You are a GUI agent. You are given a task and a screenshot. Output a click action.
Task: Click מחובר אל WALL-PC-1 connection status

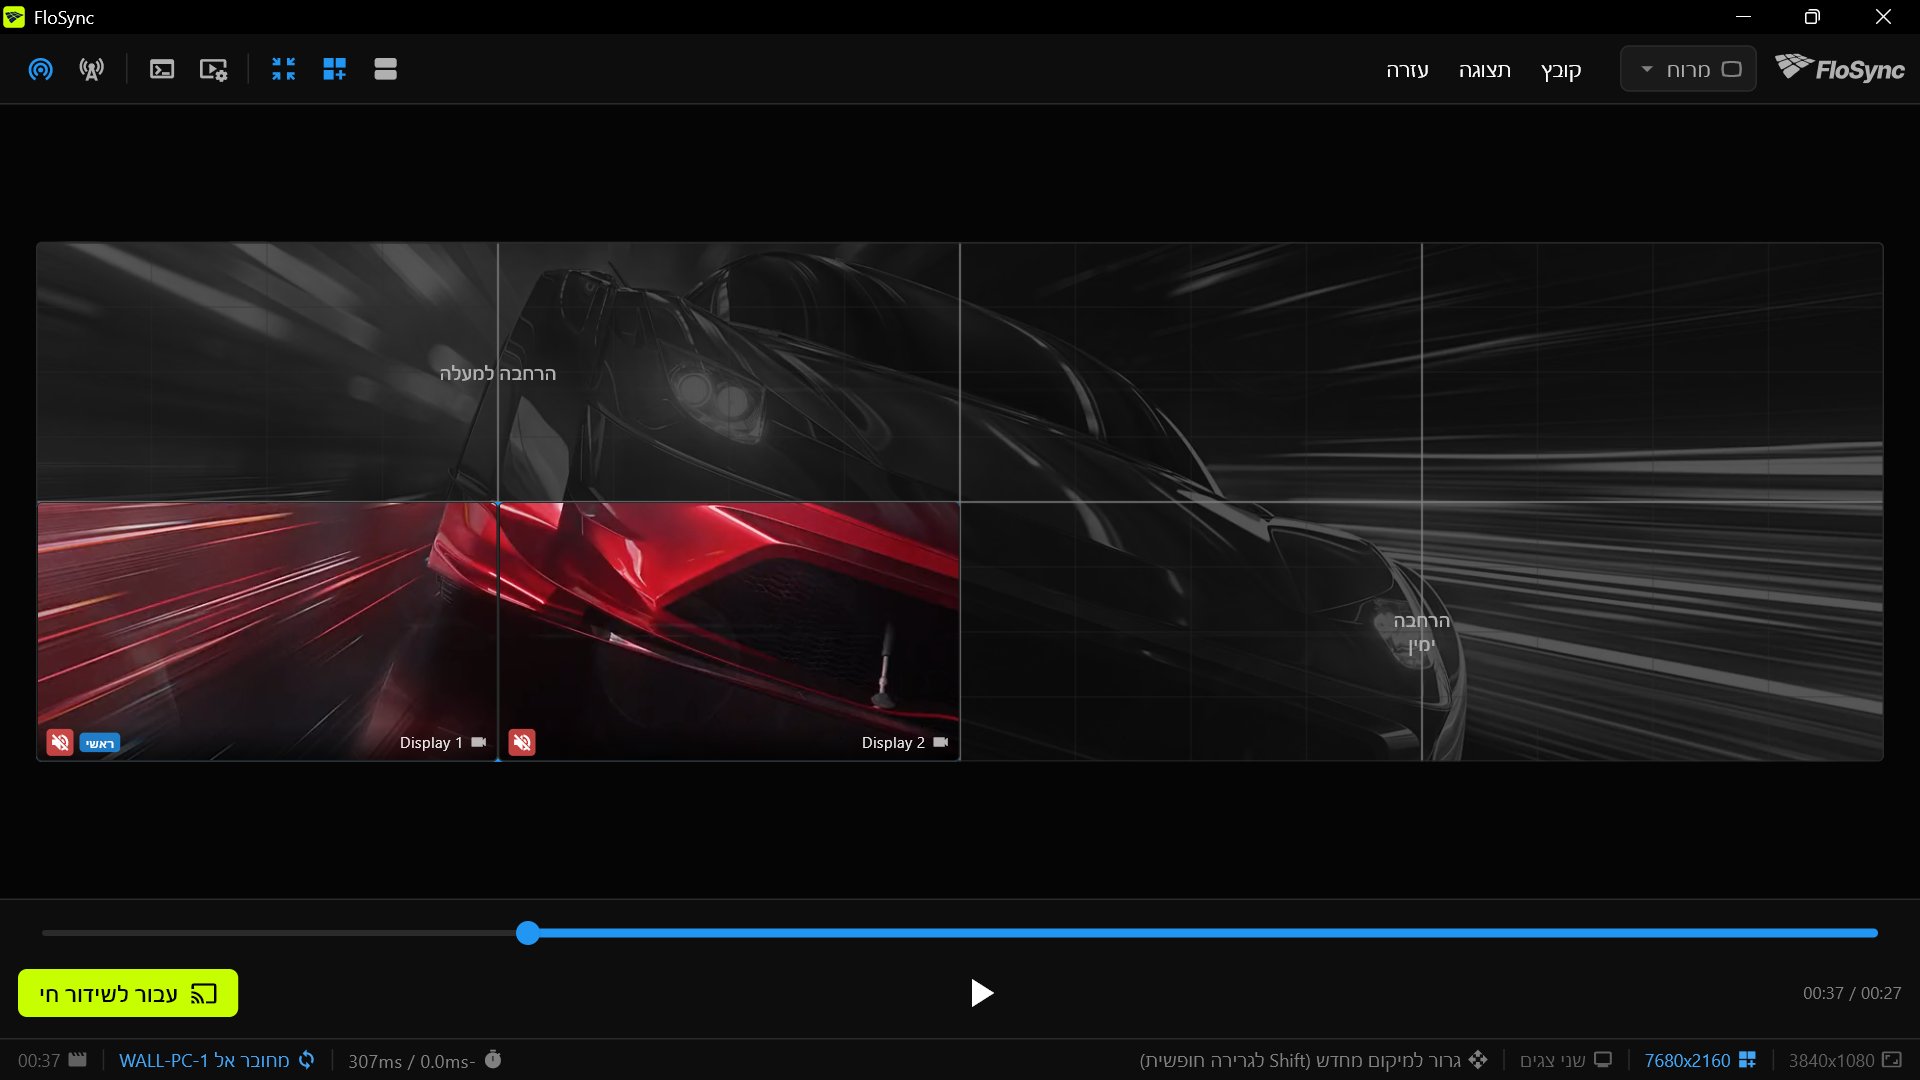tap(204, 1060)
